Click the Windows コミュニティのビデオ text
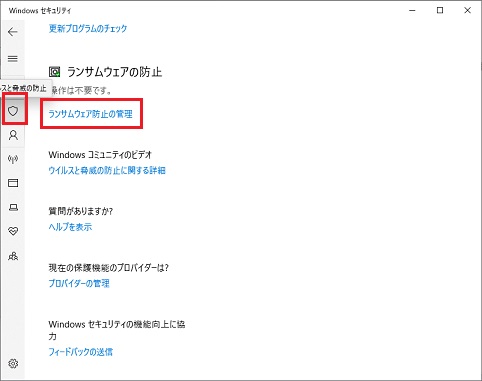The width and height of the screenshot is (482, 381). 100,155
